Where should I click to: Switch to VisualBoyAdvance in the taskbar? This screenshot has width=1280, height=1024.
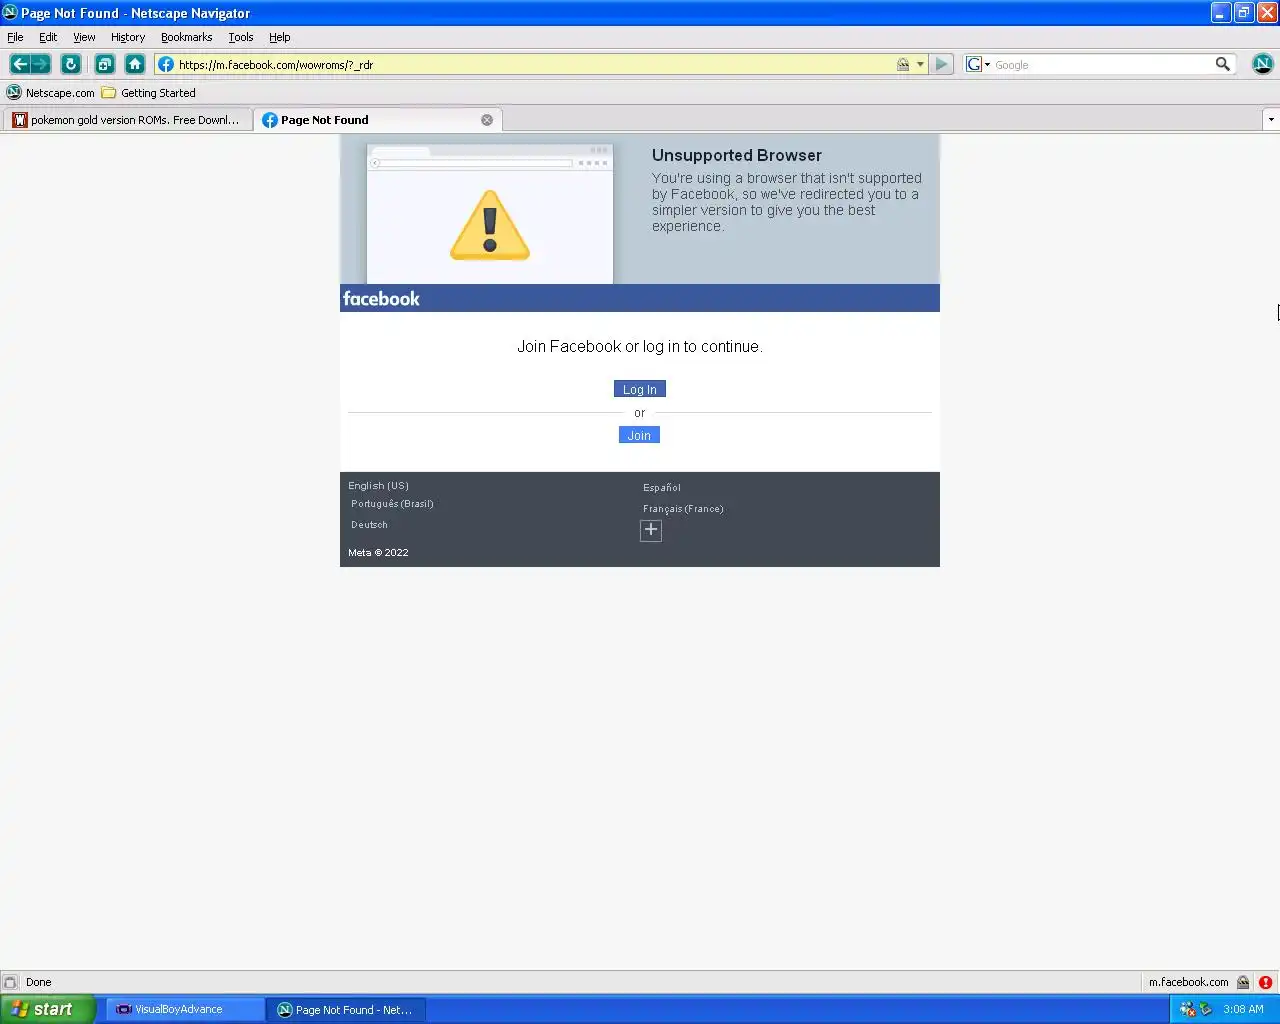click(186, 1009)
